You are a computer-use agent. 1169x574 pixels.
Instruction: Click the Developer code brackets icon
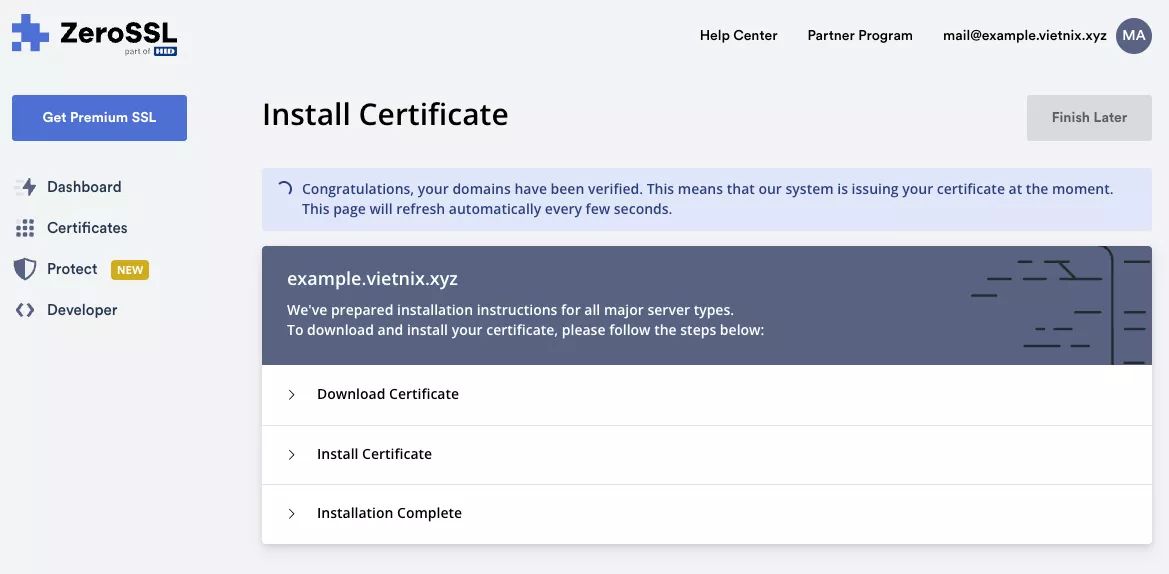click(x=25, y=310)
